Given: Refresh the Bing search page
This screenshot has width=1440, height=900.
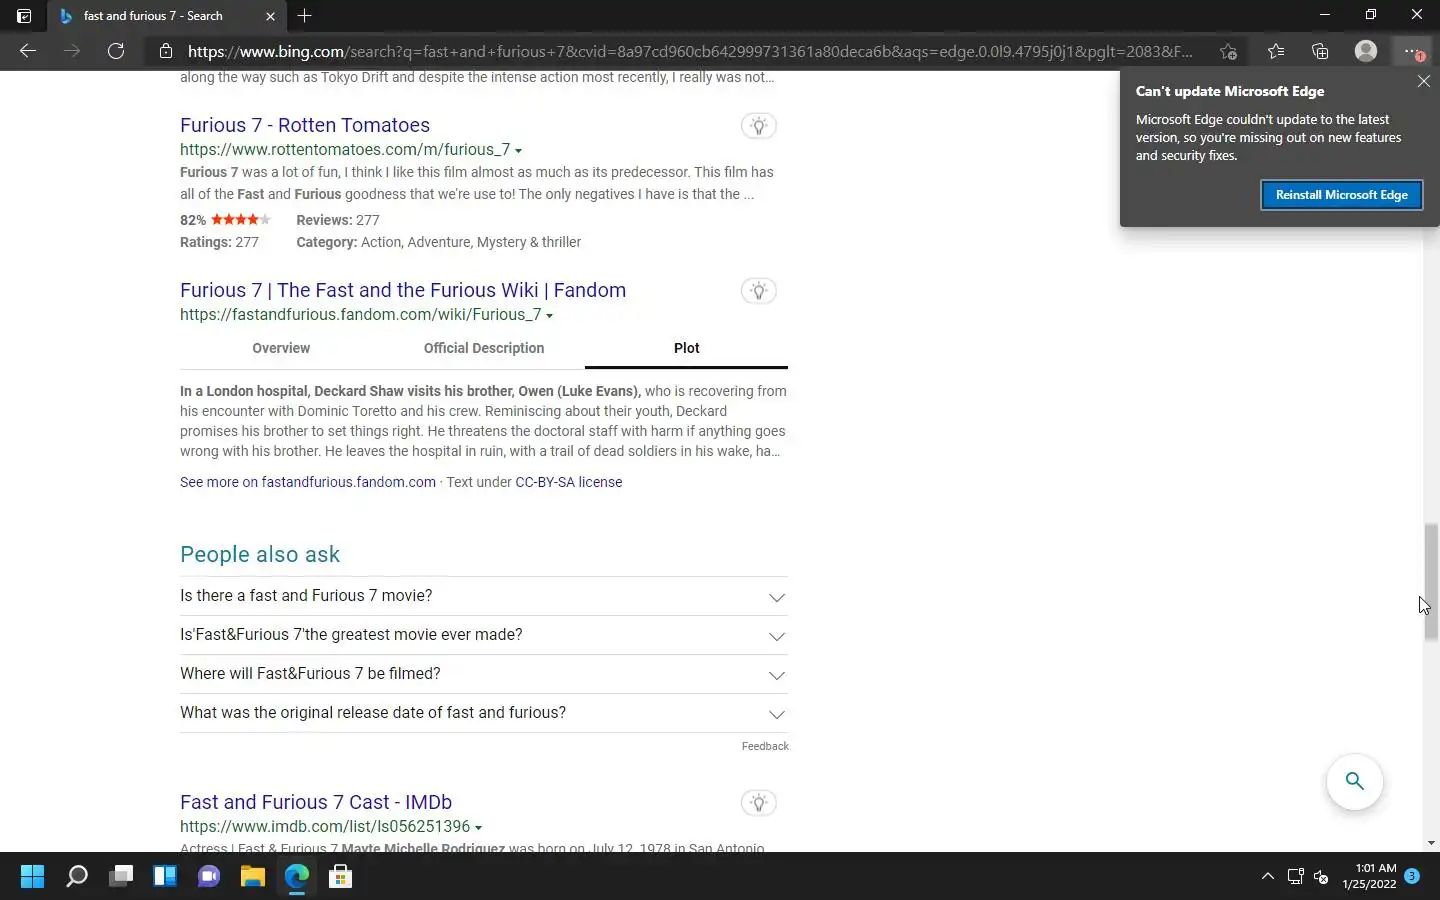Looking at the screenshot, I should tap(116, 51).
